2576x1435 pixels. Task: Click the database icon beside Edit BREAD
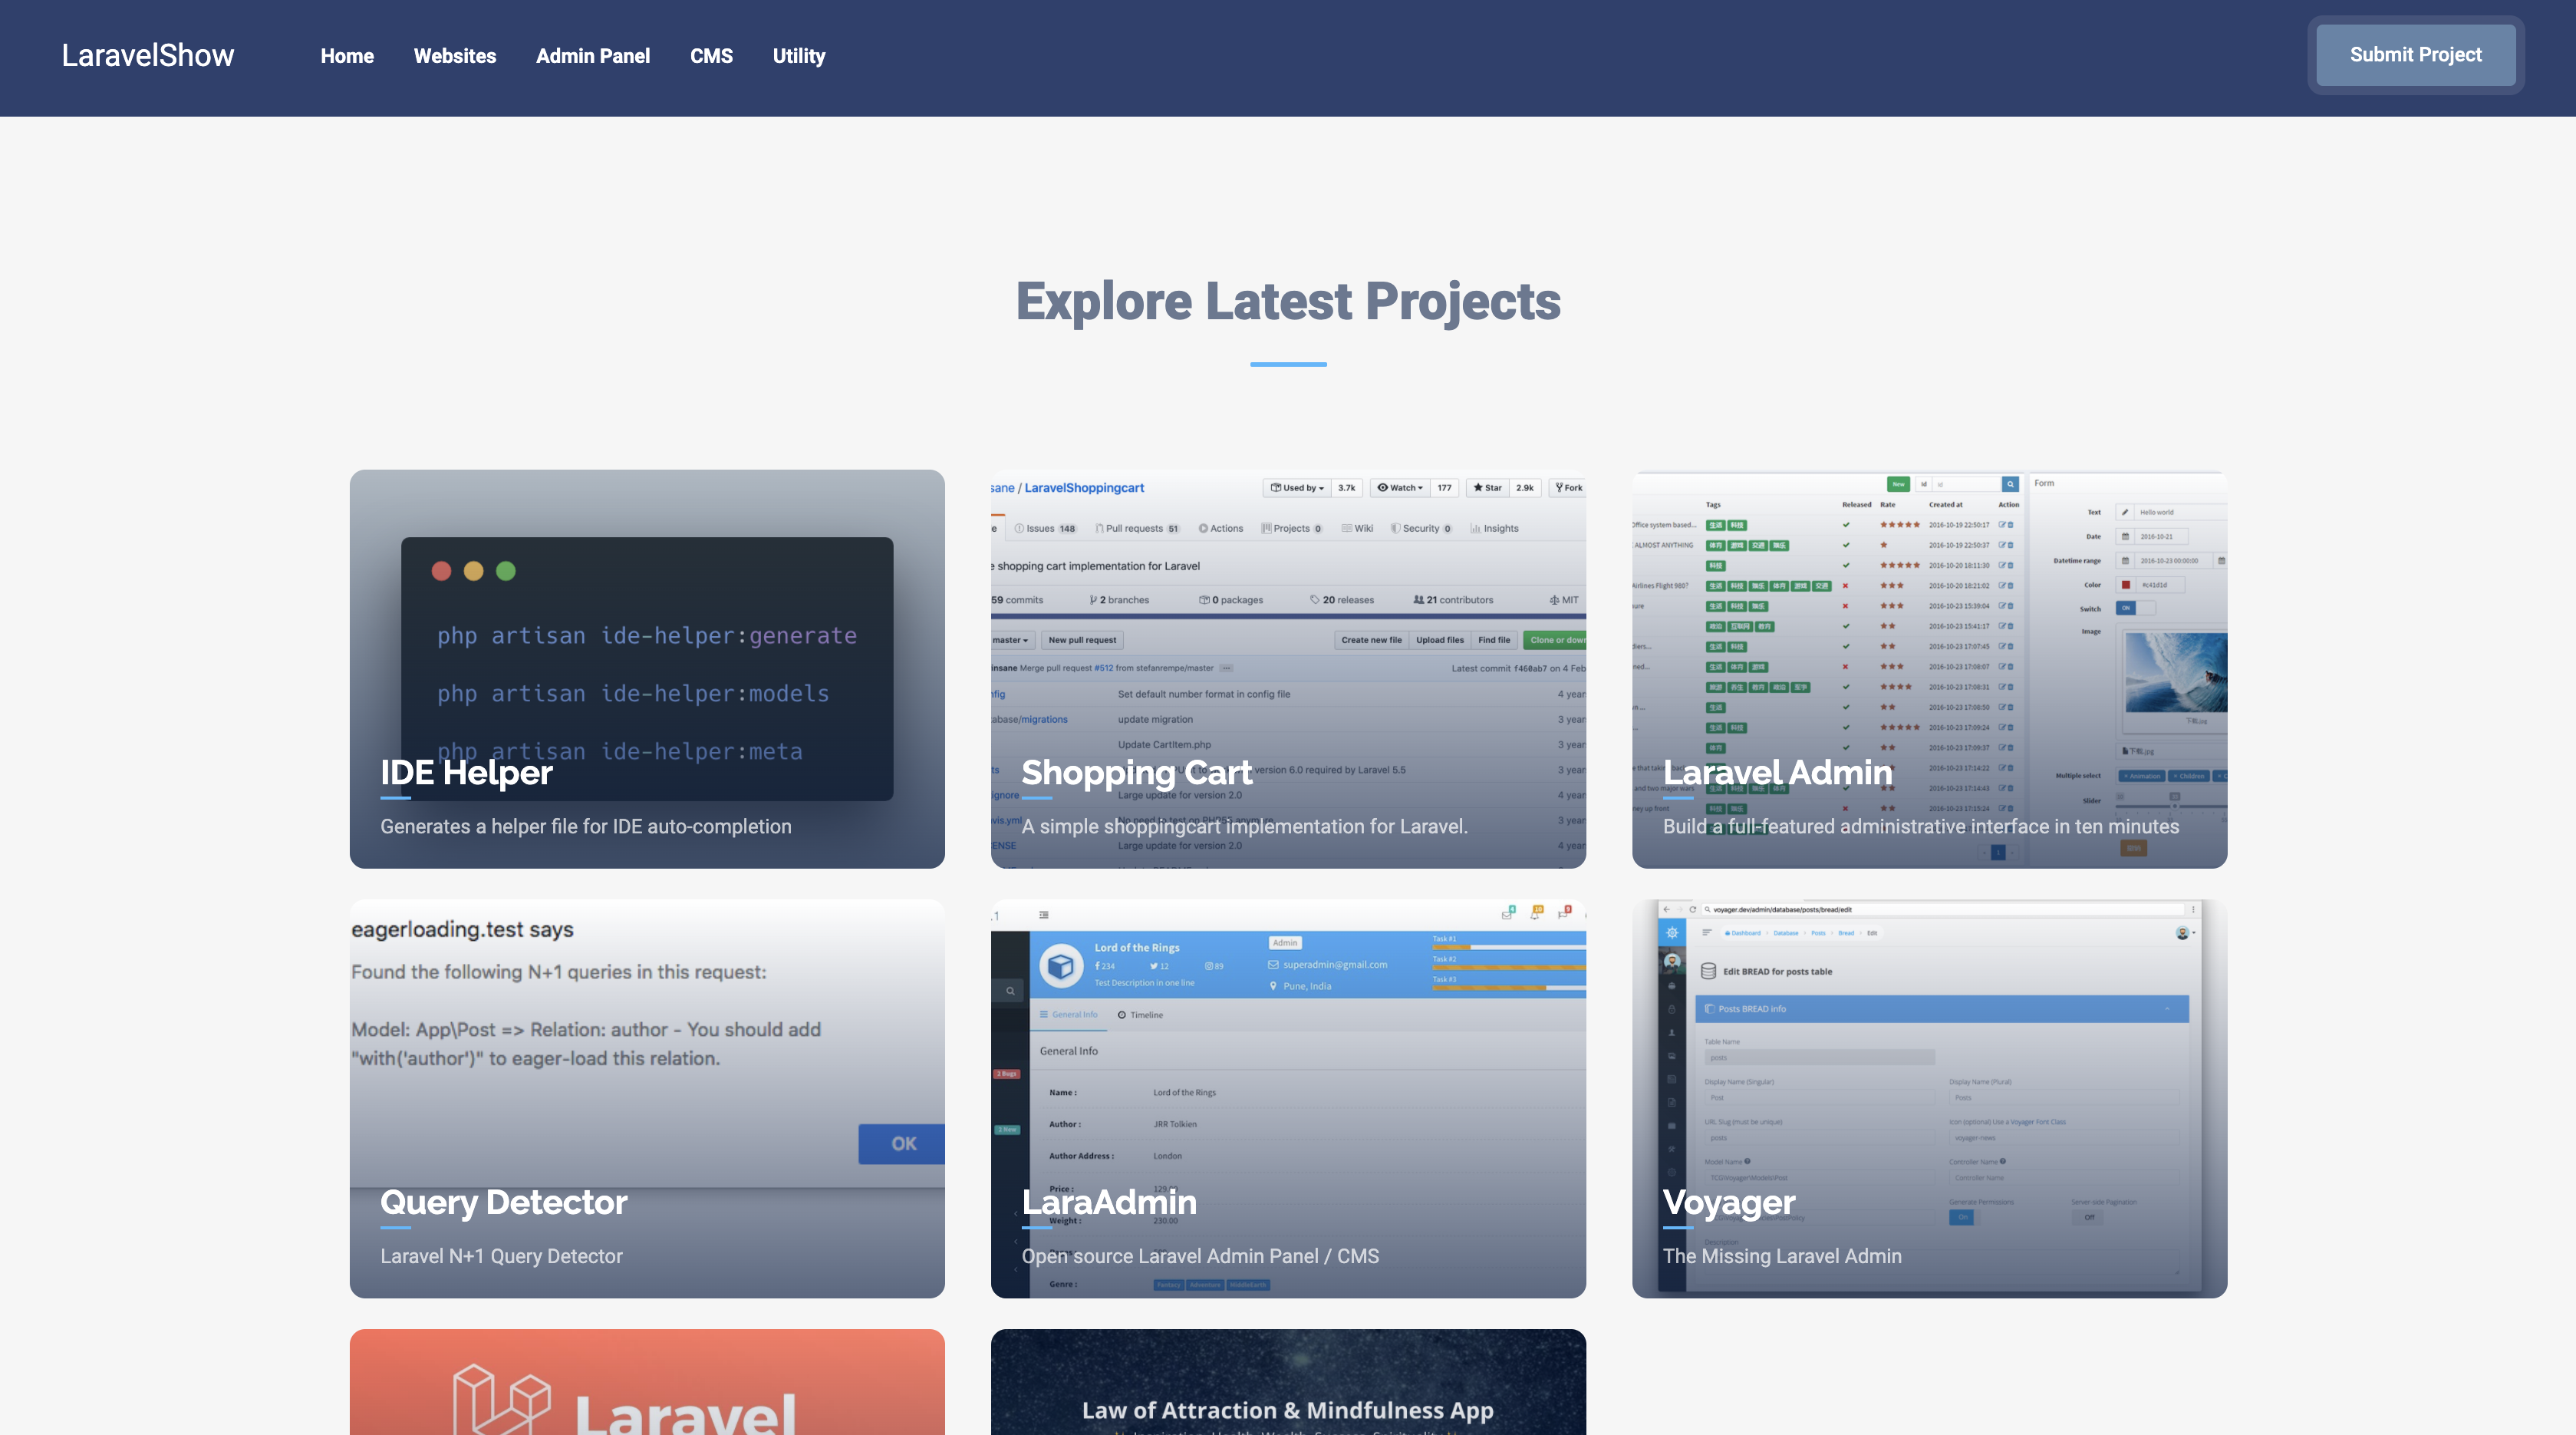pos(1709,972)
